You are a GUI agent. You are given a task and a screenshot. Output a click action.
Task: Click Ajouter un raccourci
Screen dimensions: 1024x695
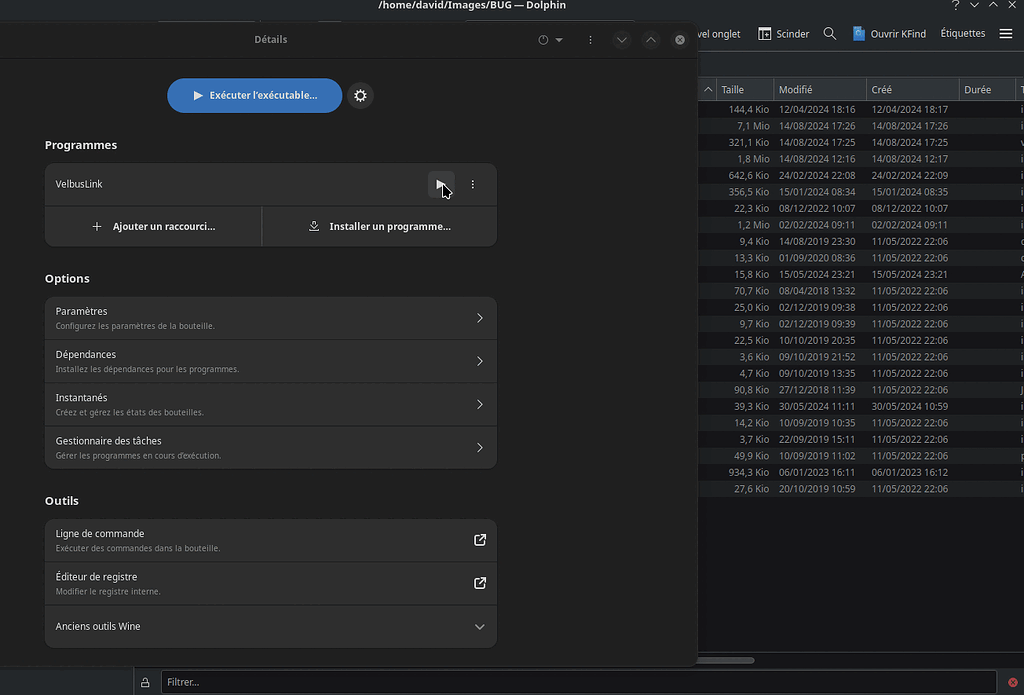point(152,226)
